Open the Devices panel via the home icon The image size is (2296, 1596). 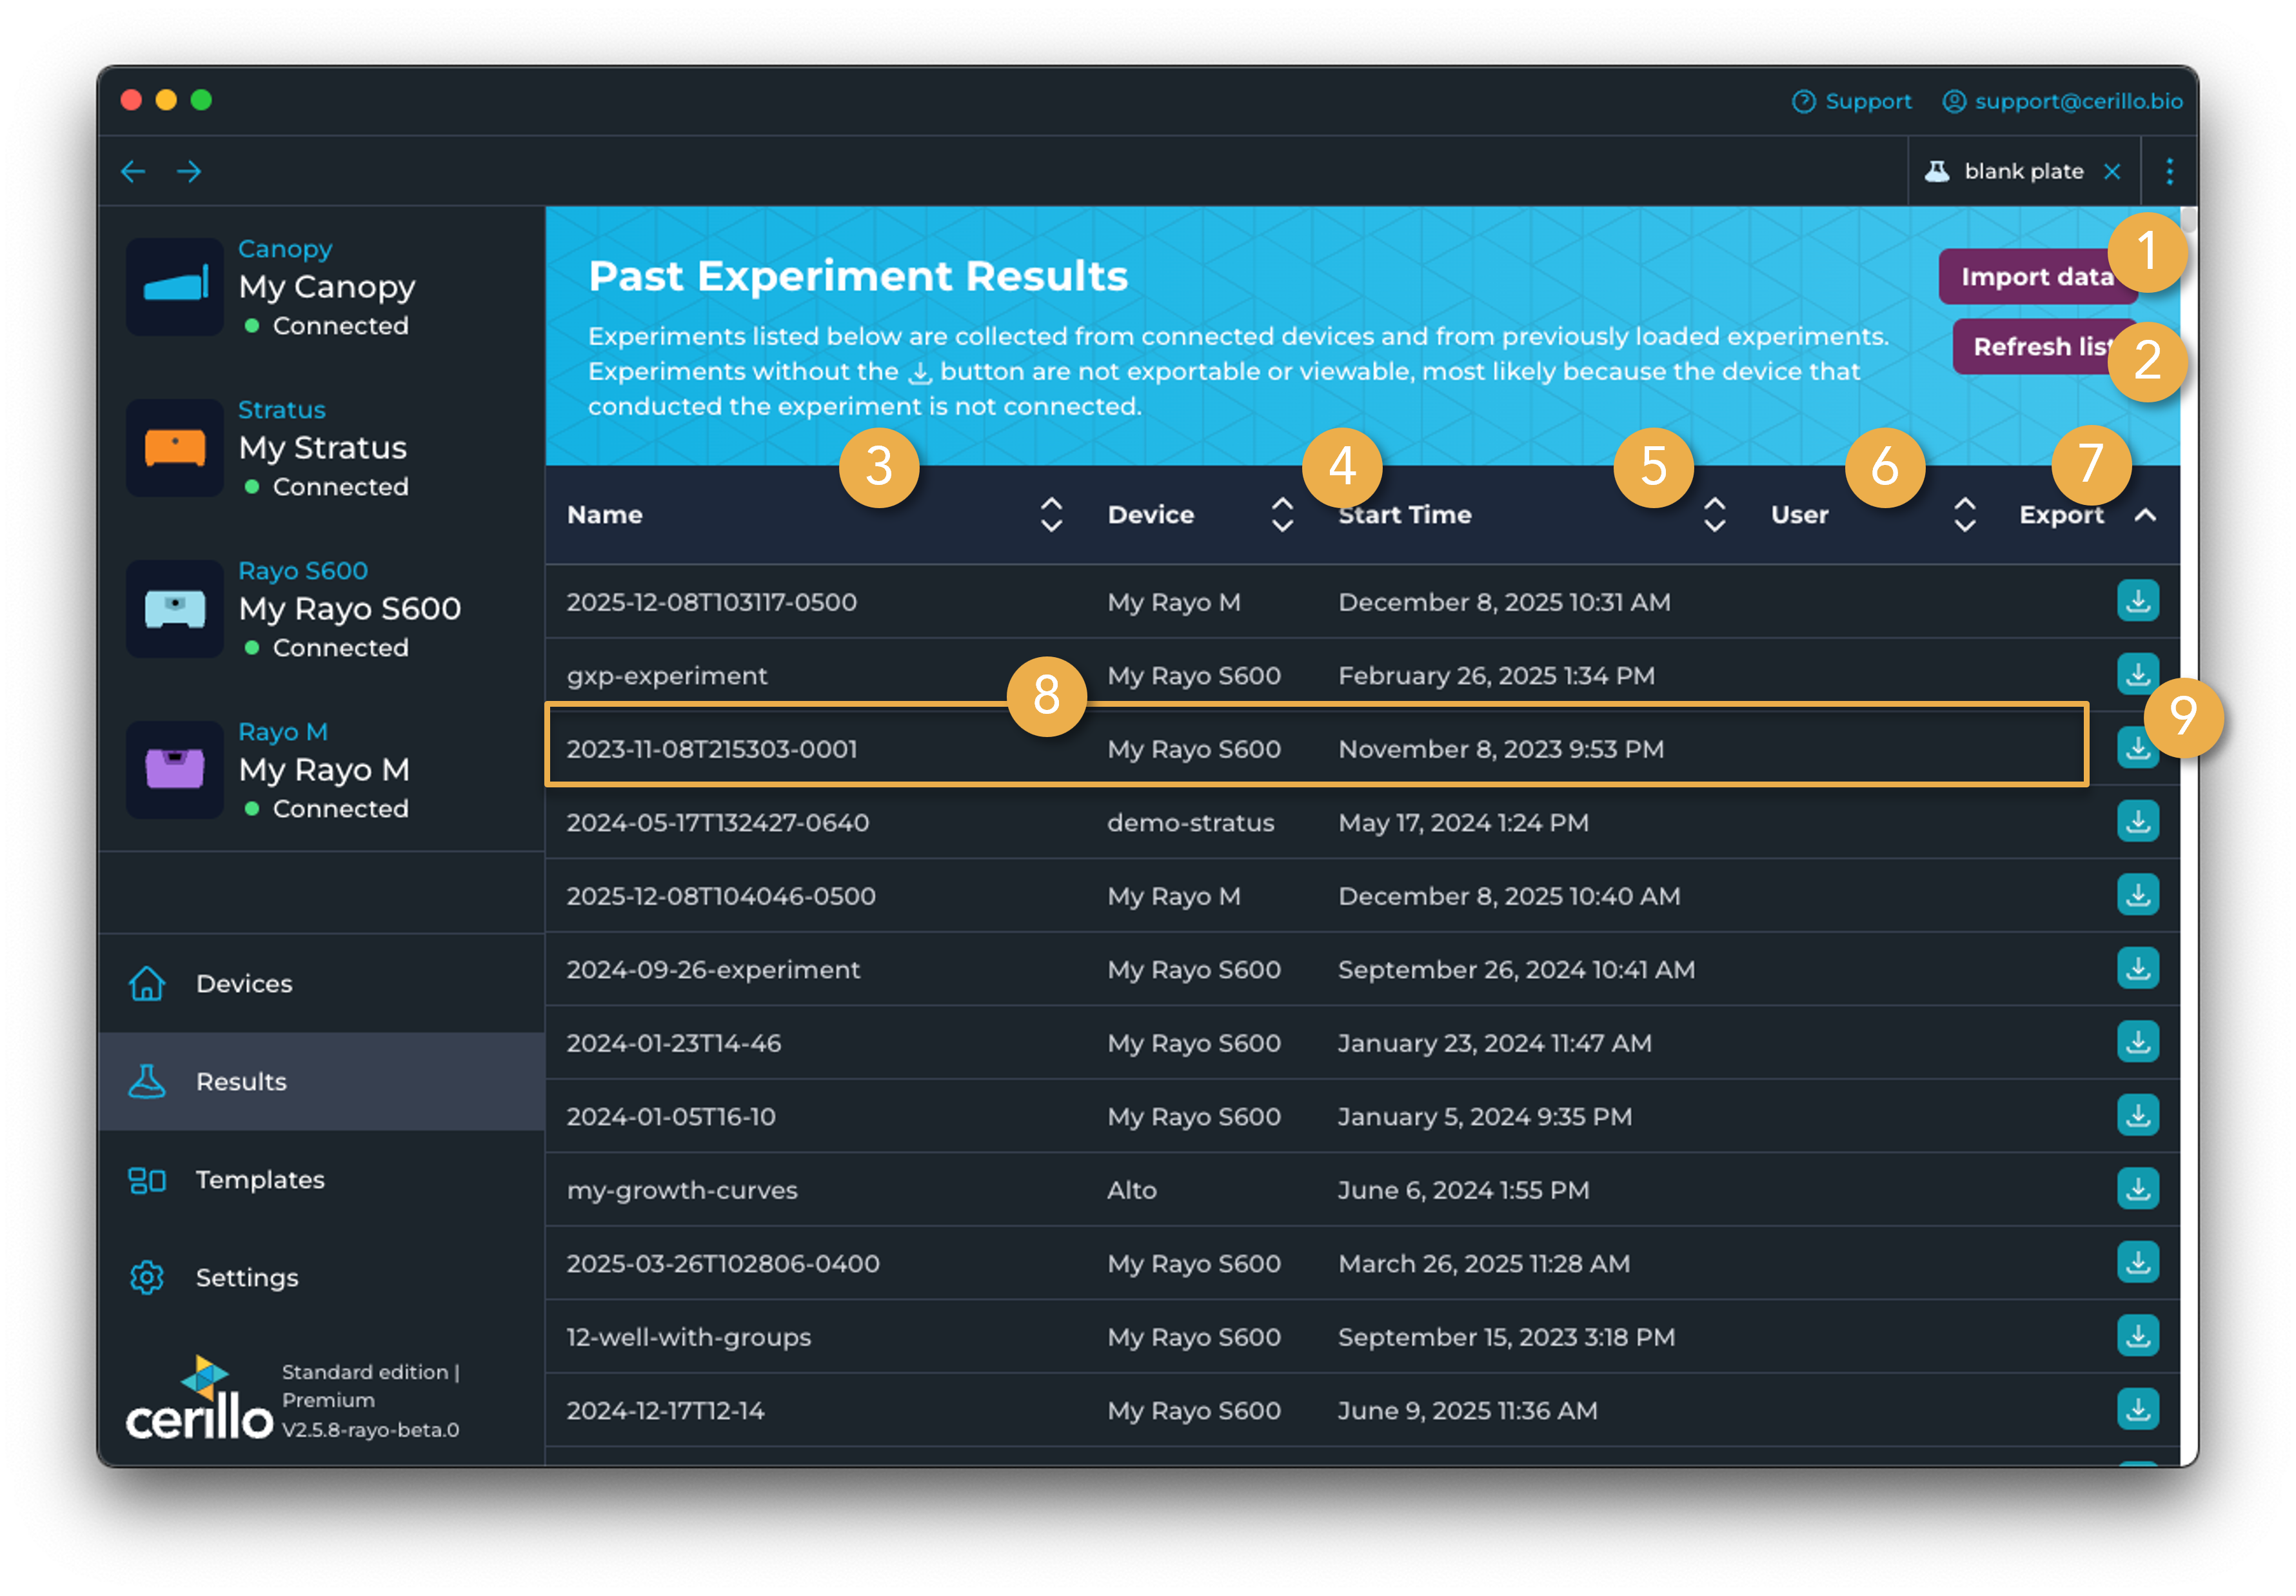(x=146, y=983)
